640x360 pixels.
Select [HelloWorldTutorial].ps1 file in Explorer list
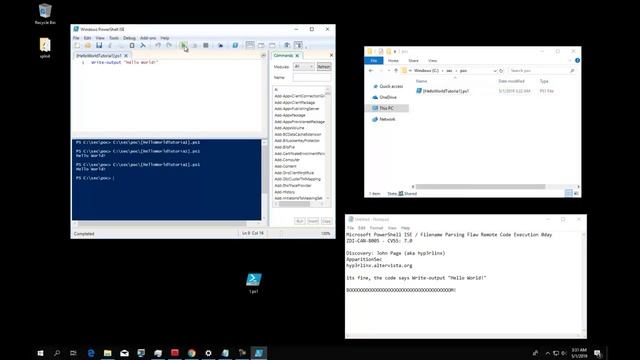click(x=443, y=91)
